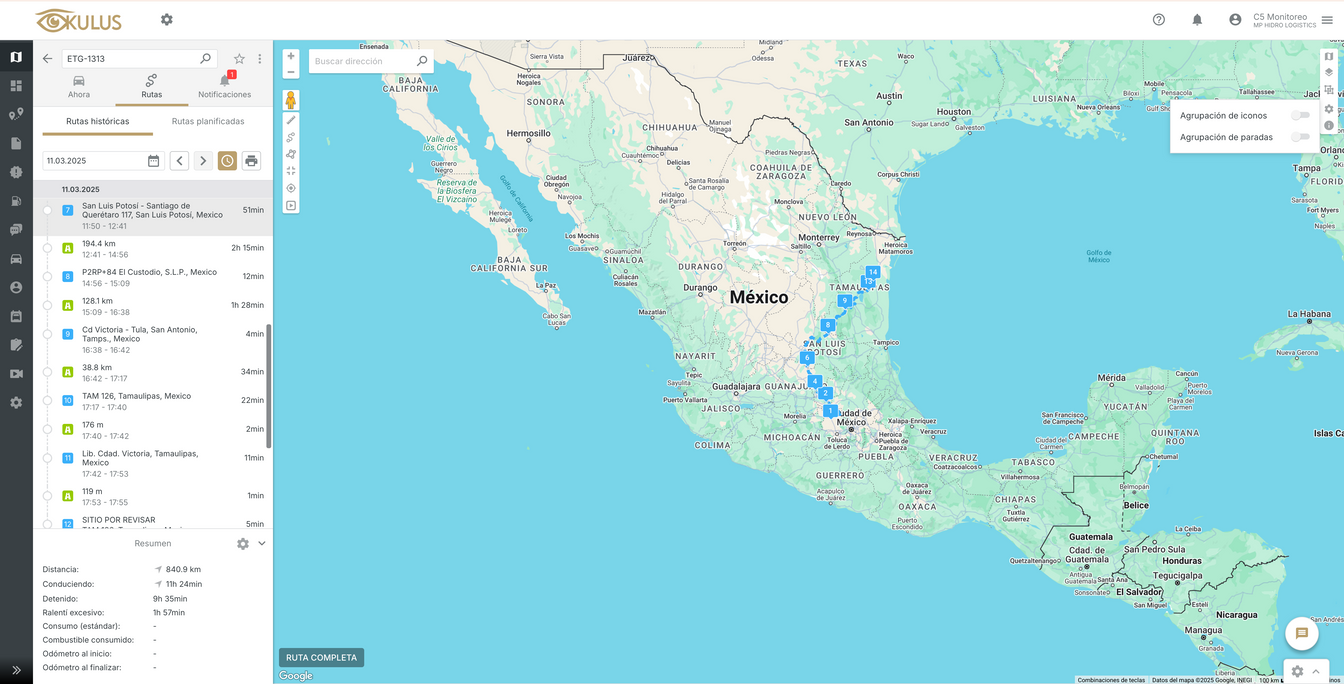This screenshot has width=1344, height=684.
Task: Open the document reports icon in sidebar
Action: tap(16, 143)
